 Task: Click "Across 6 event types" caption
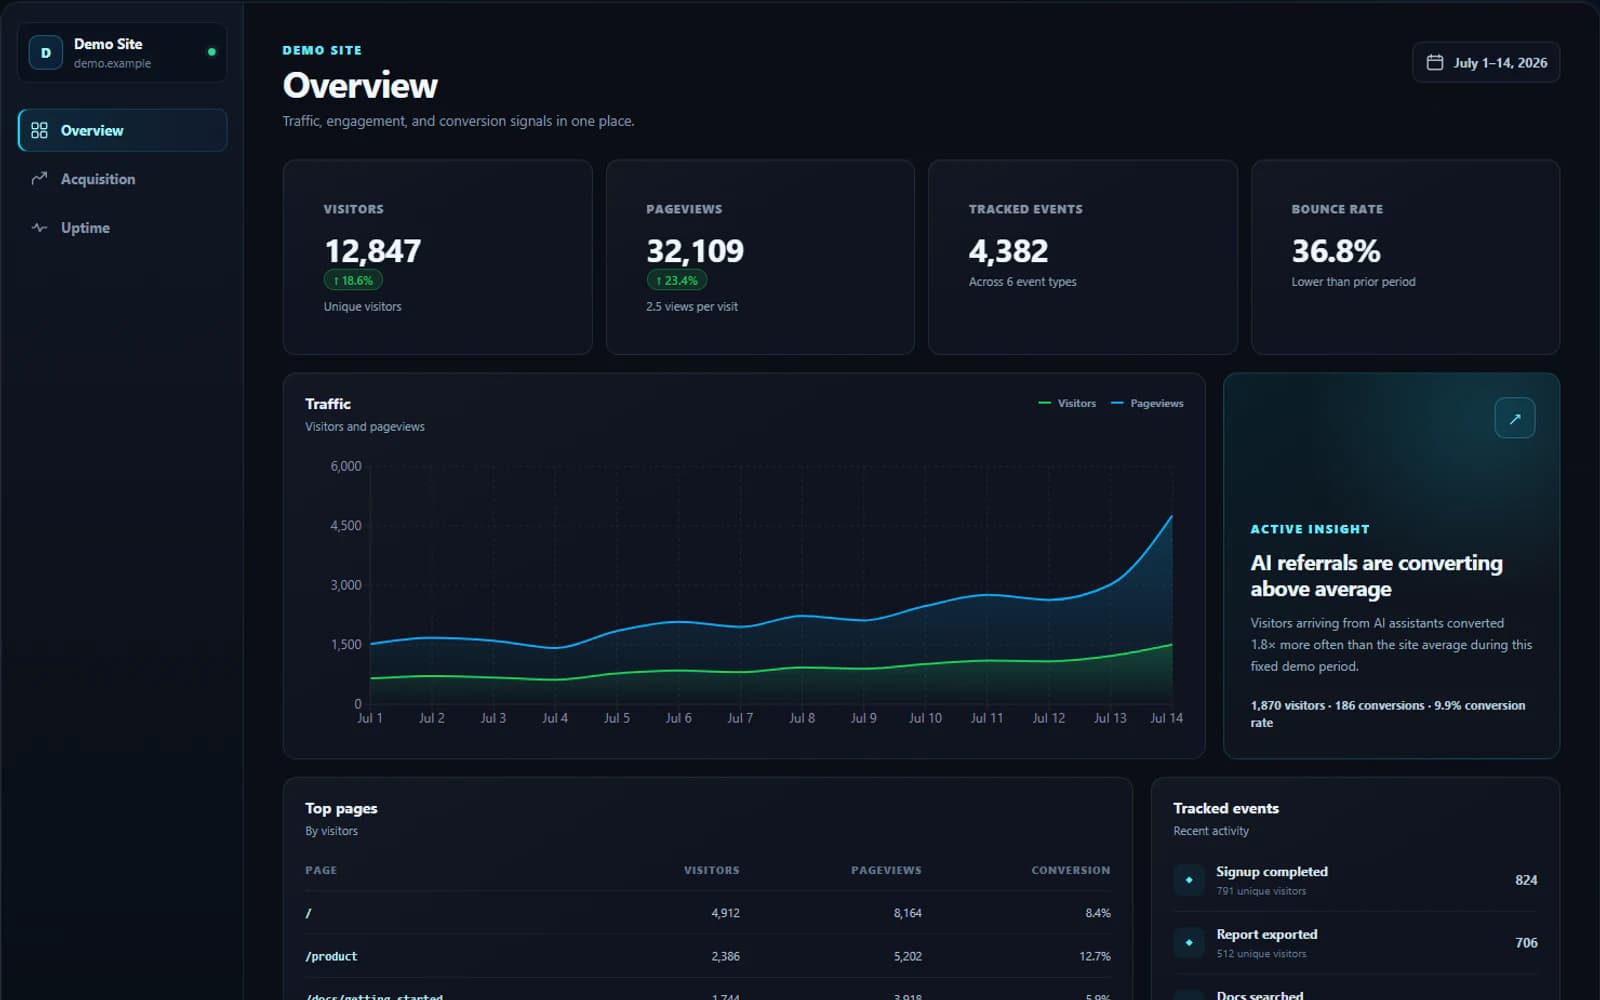tap(1022, 282)
